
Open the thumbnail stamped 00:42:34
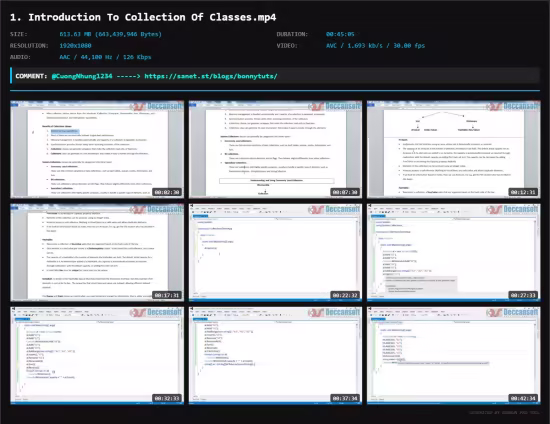(x=454, y=356)
